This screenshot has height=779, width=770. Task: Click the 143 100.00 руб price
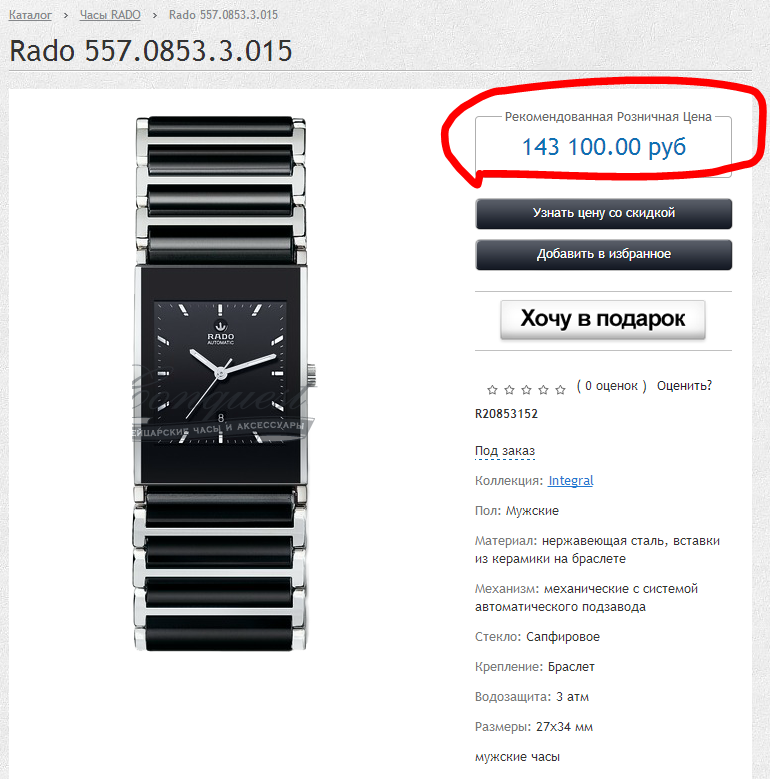click(604, 147)
